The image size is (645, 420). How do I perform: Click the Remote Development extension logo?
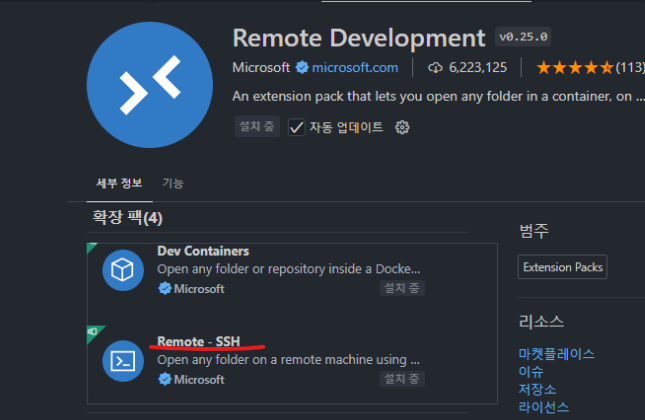pyautogui.click(x=150, y=85)
